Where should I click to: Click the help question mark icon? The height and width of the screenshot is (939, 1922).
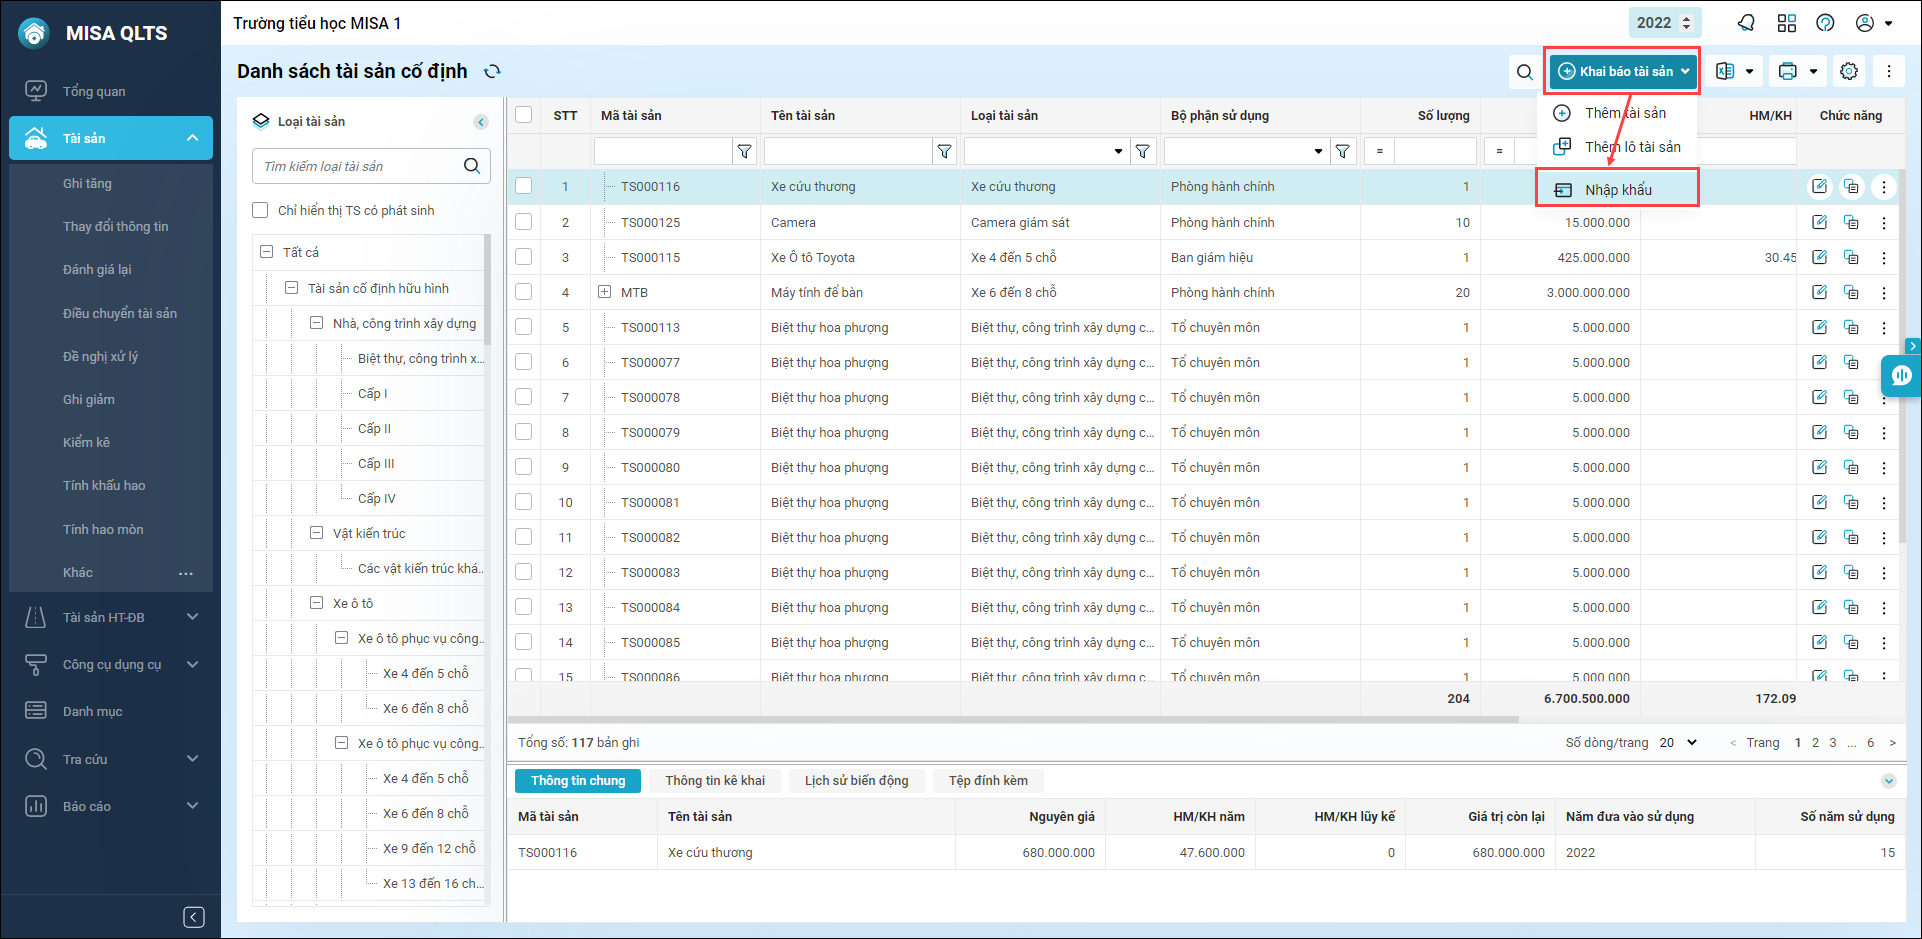pos(1825,23)
